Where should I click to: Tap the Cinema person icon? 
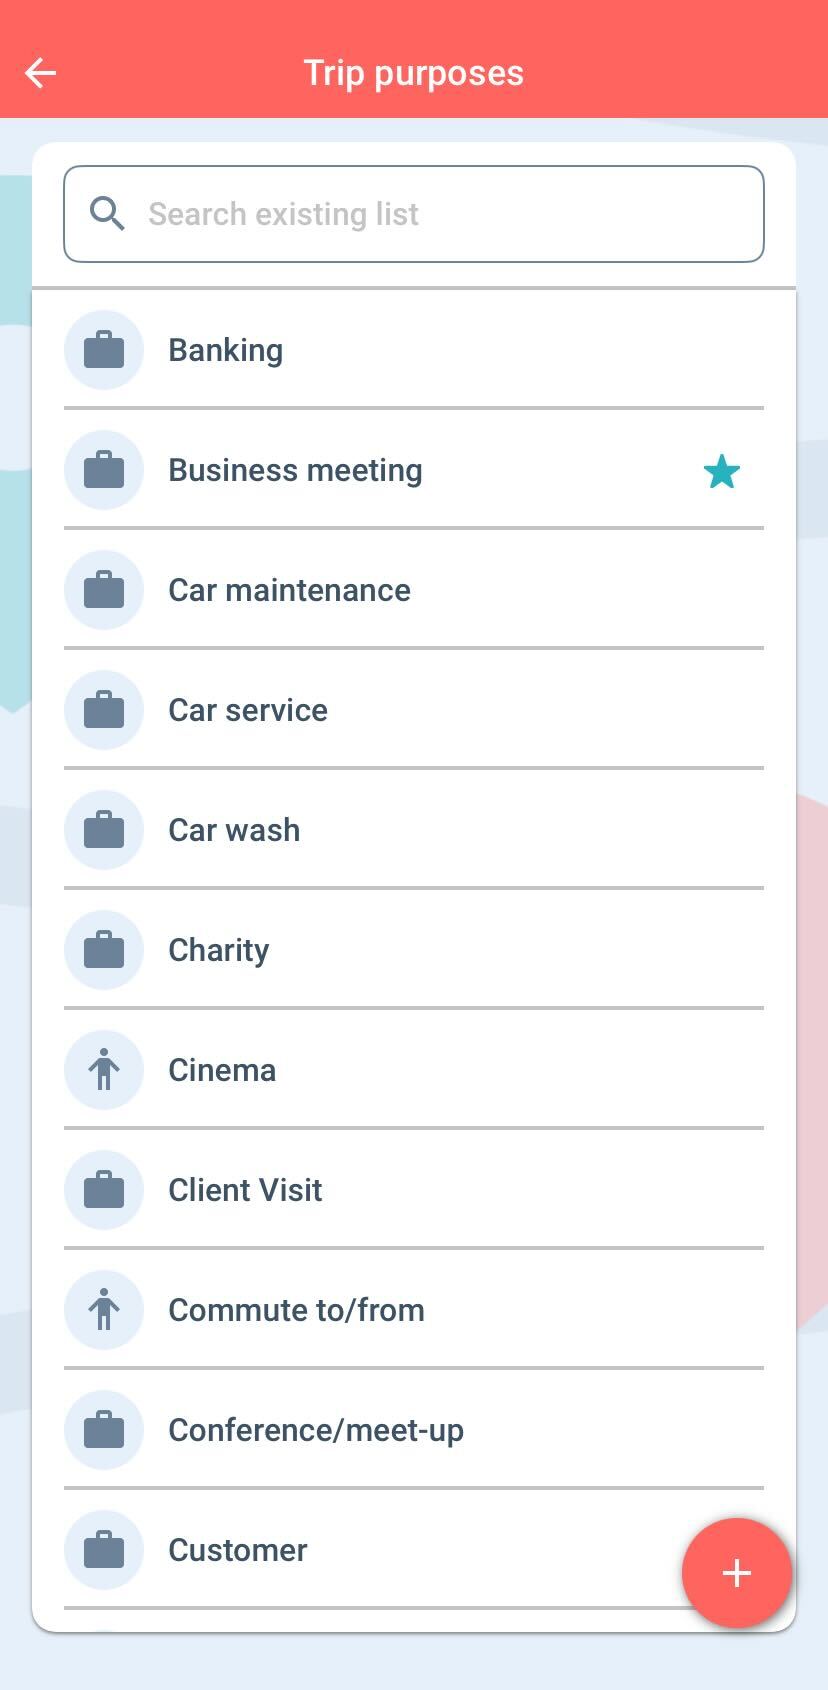point(104,1070)
